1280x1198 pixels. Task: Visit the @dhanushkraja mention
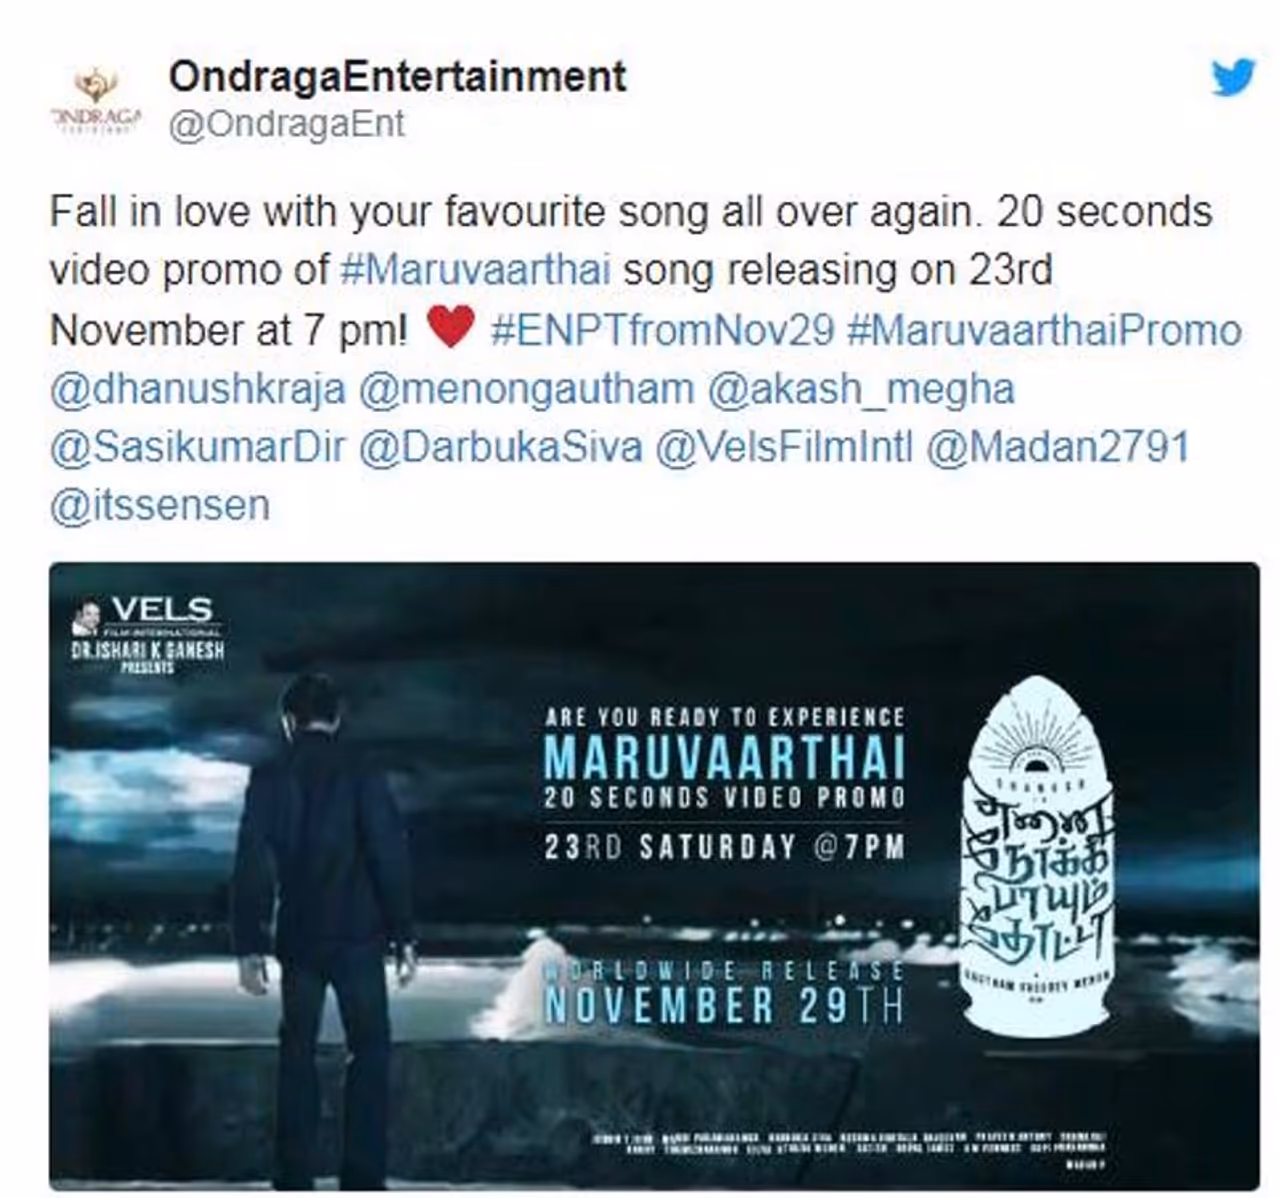tap(198, 389)
